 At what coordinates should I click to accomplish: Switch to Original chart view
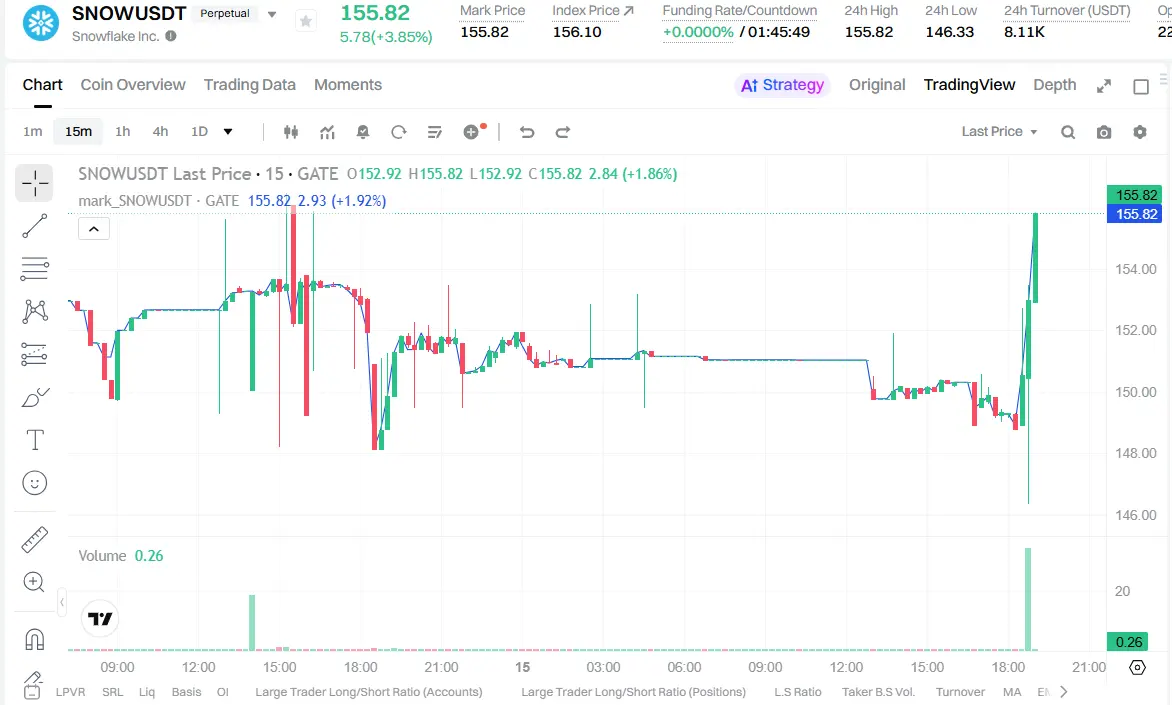pyautogui.click(x=877, y=84)
